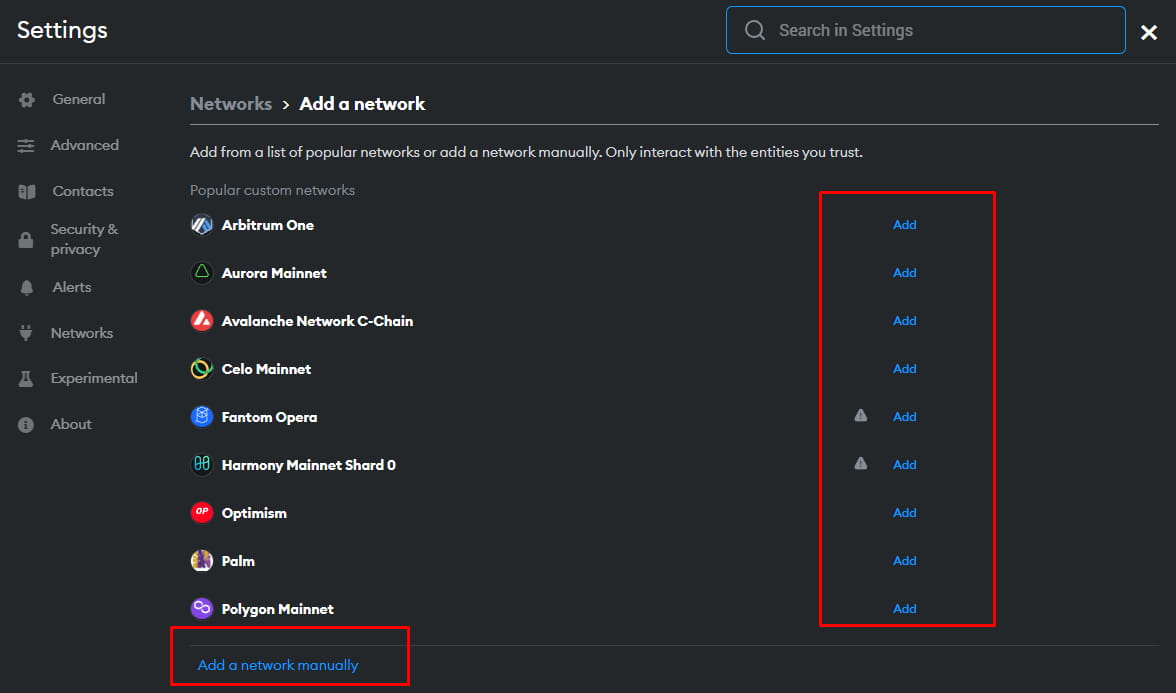
Task: Focus the Search in Settings field
Action: coord(926,30)
